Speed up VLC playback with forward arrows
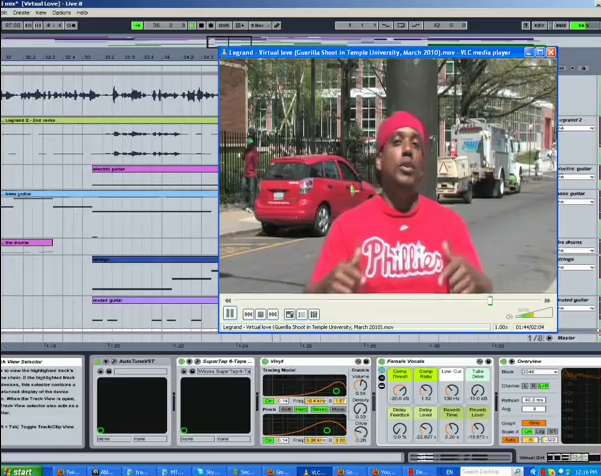Image resolution: width=601 pixels, height=476 pixels. [x=547, y=300]
